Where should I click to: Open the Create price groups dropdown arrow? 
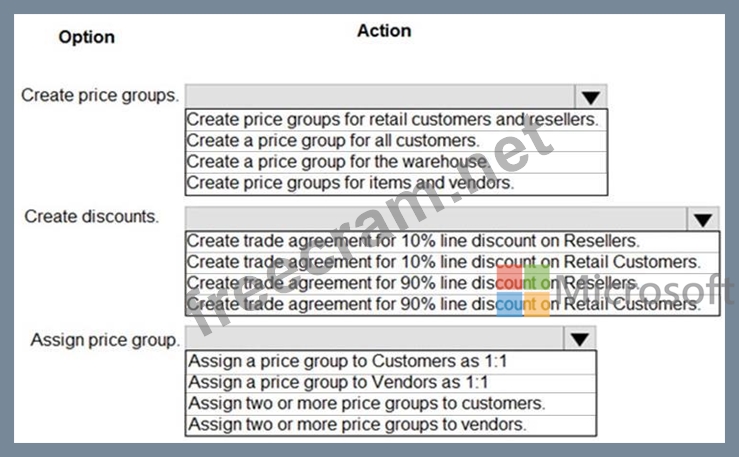tap(591, 97)
